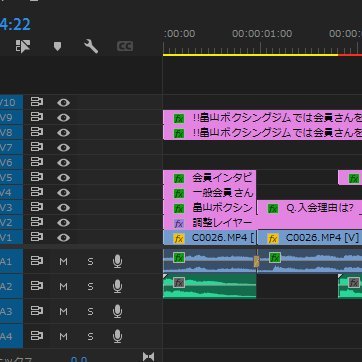Hide track V9 with eye icon

[x=63, y=117]
